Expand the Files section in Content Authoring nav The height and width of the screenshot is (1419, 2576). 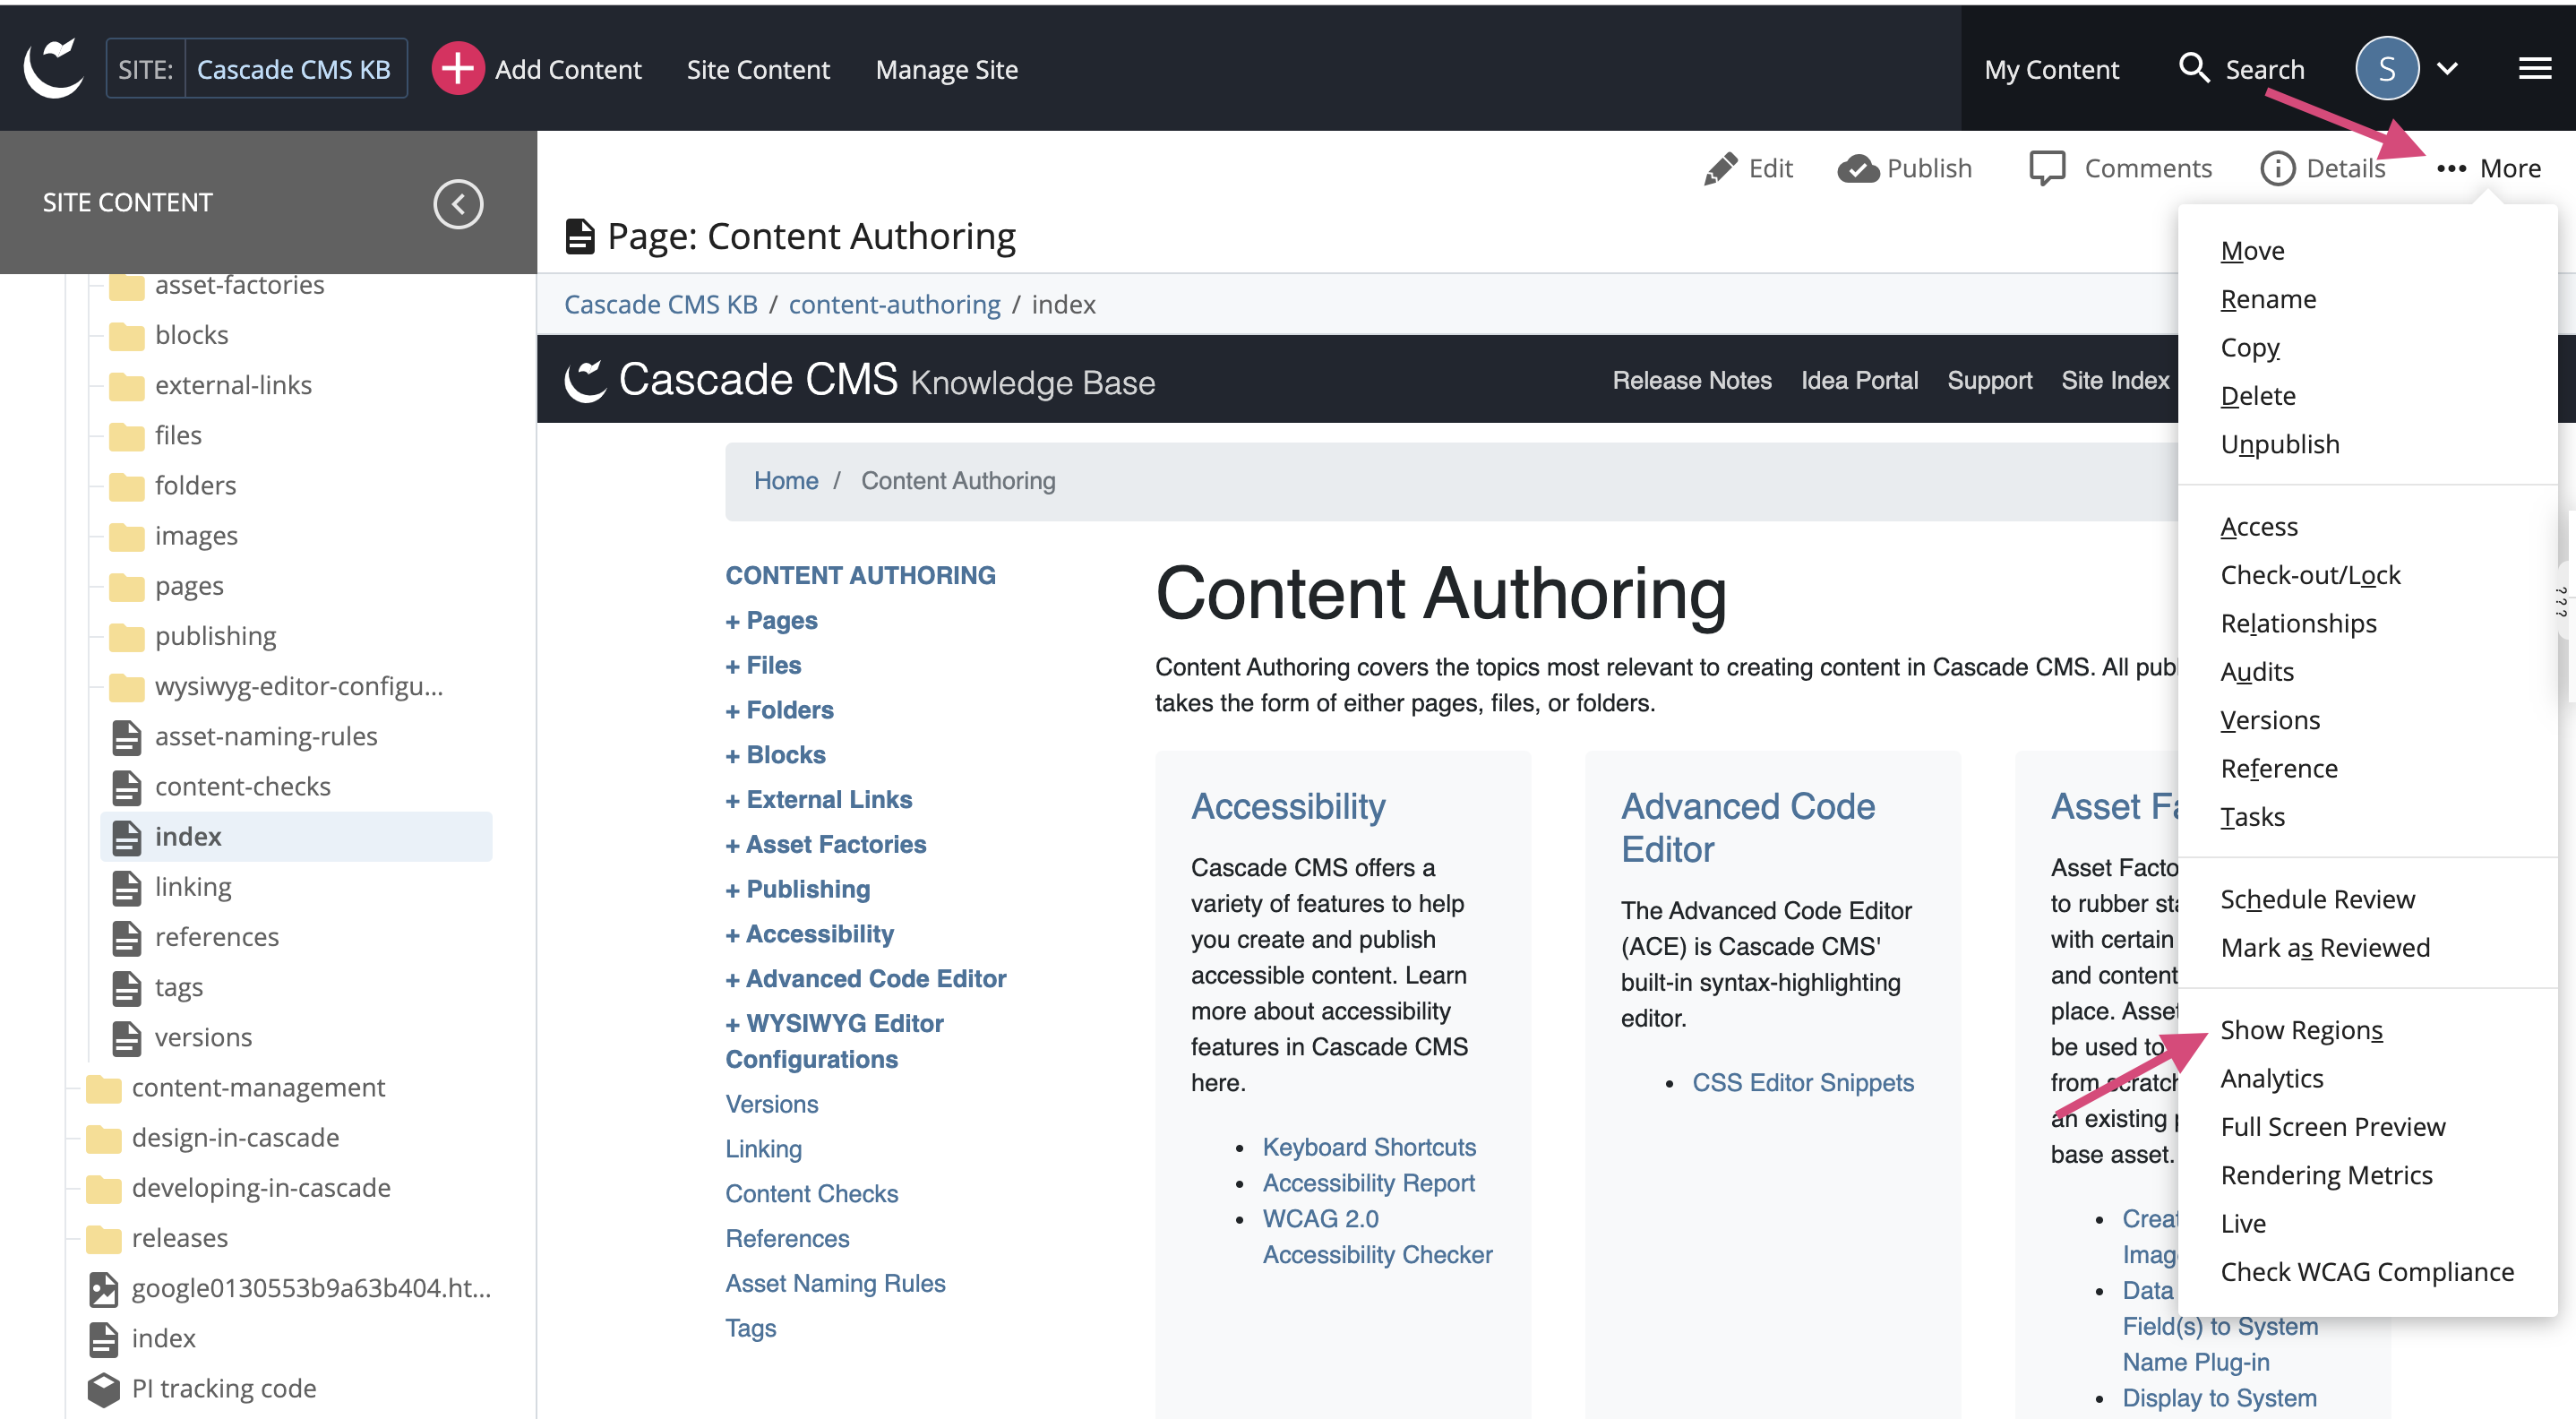coord(764,665)
